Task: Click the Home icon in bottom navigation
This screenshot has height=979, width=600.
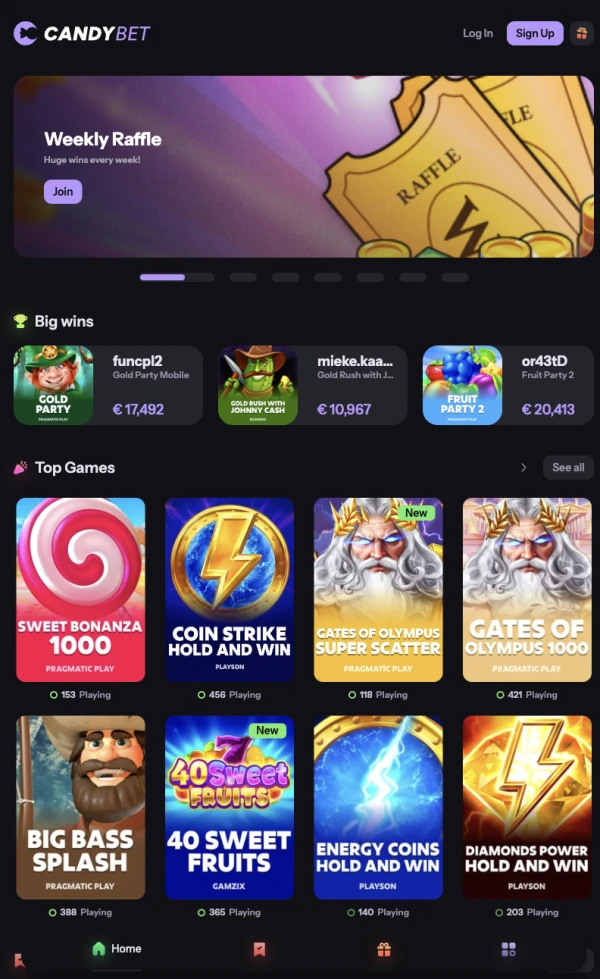Action: pyautogui.click(x=99, y=949)
